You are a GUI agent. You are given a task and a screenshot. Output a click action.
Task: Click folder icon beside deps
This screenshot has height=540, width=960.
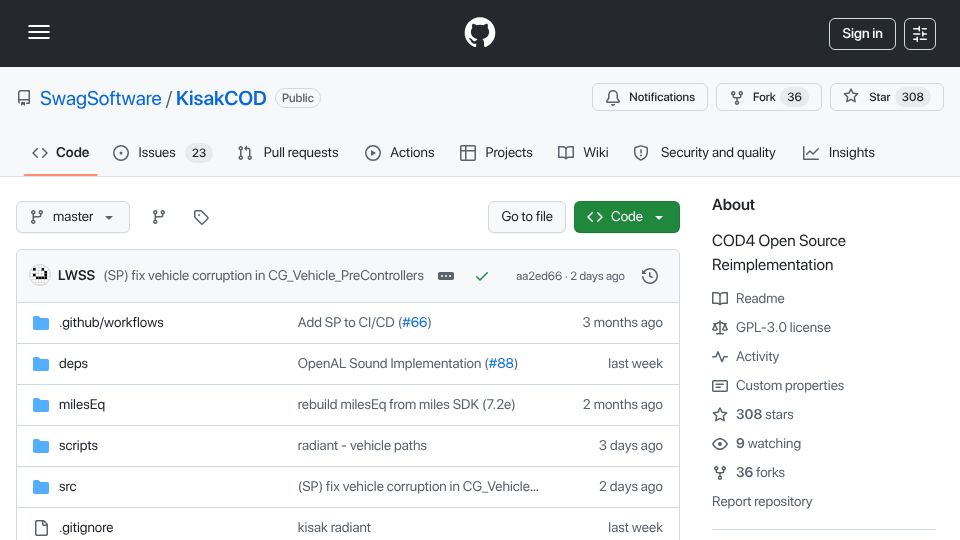41,364
